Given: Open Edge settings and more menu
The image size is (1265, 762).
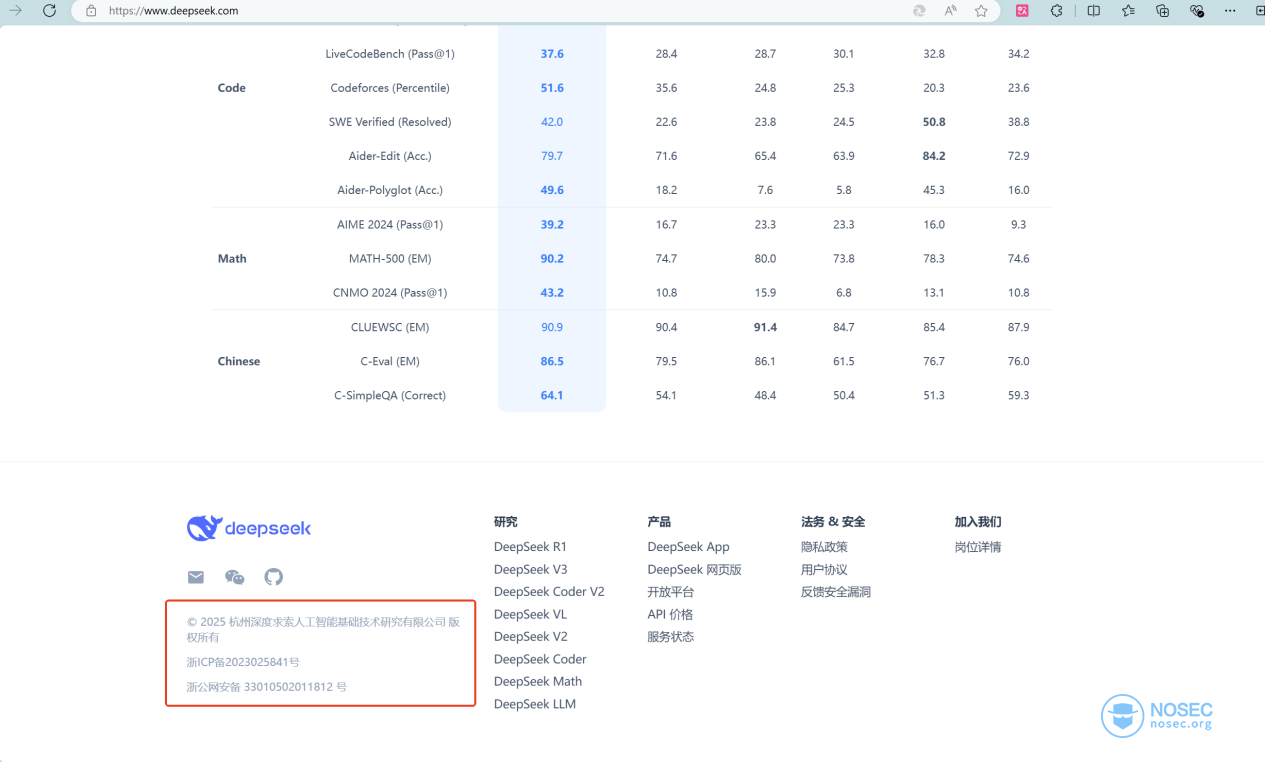Looking at the screenshot, I should 1230,11.
